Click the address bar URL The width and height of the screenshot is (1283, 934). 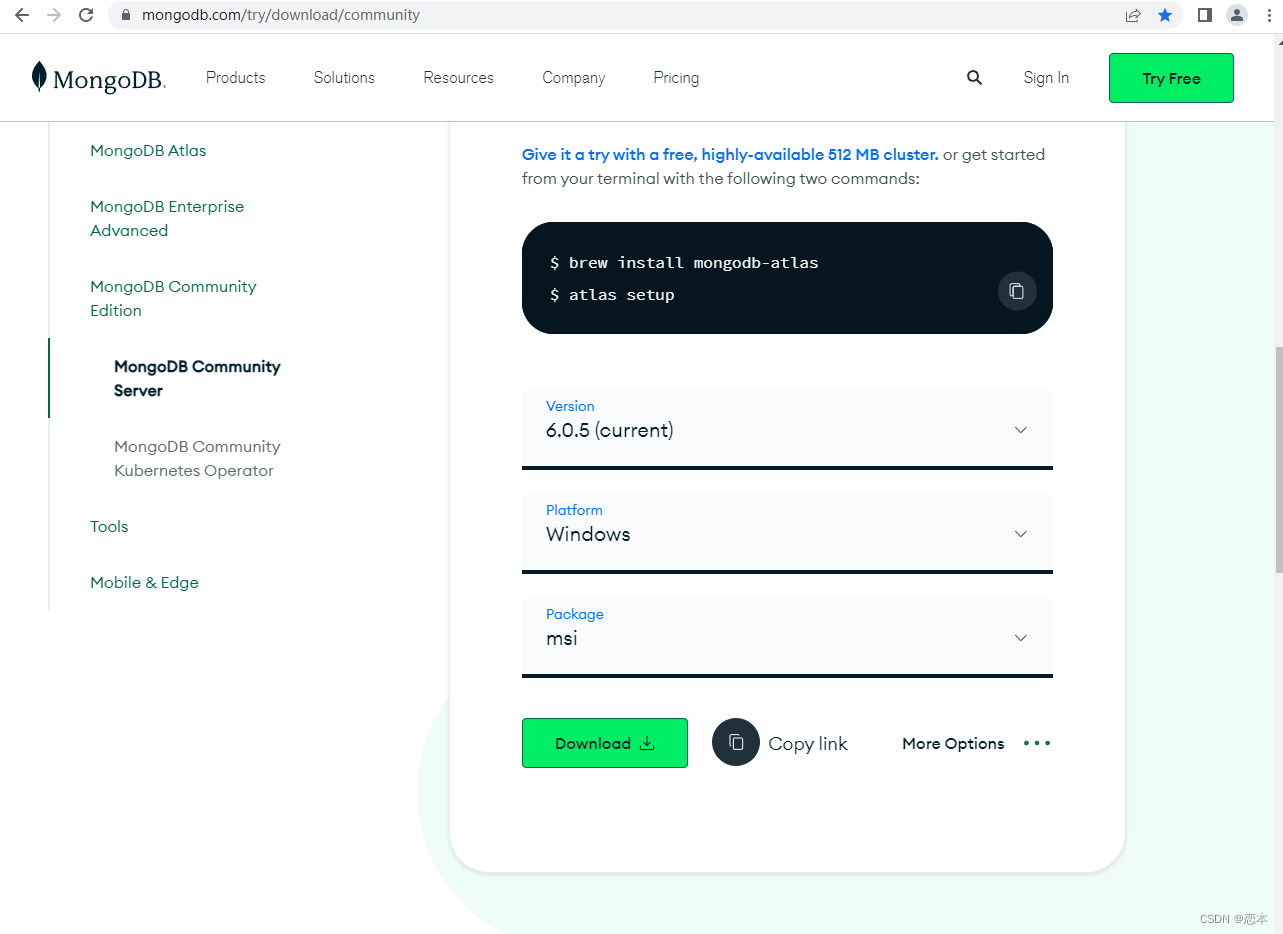(x=281, y=15)
